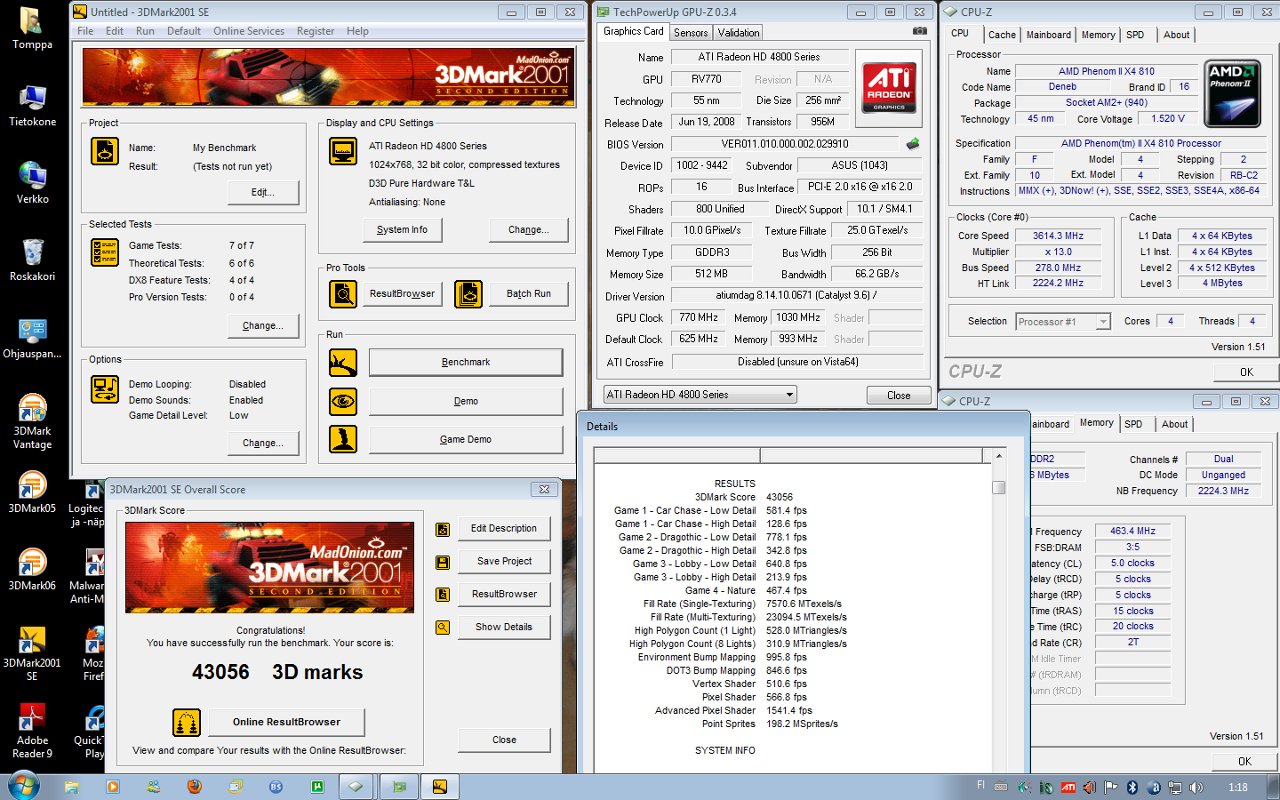The width and height of the screenshot is (1280, 800).
Task: Click the BIOS Version field in GPU-Z
Action: point(785,144)
